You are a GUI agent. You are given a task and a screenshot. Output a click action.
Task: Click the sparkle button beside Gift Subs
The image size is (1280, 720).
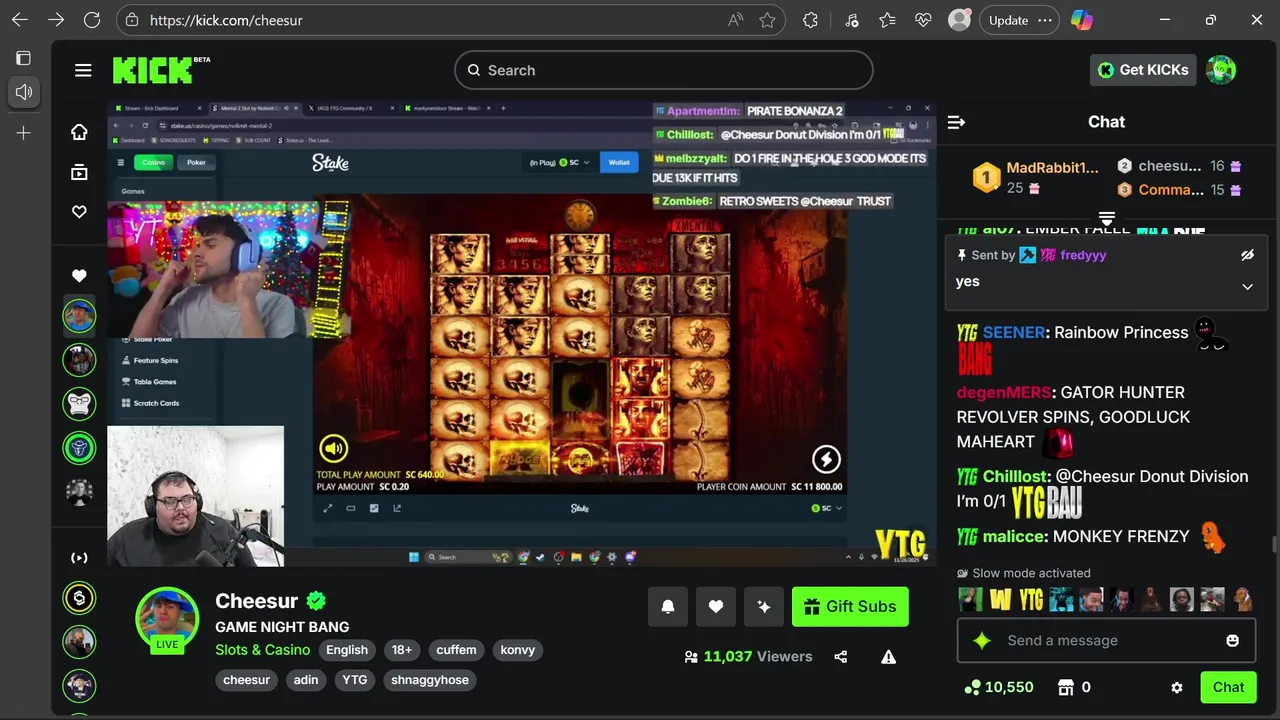pyautogui.click(x=764, y=606)
